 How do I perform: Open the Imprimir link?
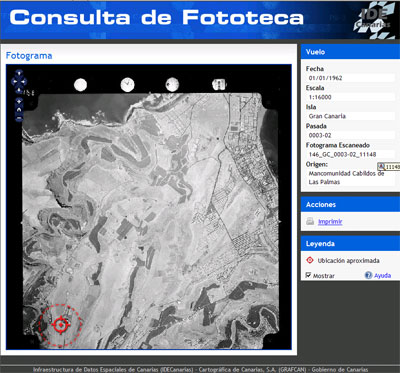point(330,221)
